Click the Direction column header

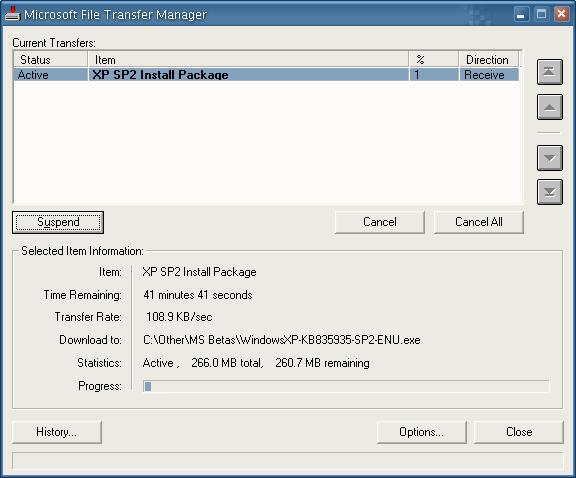489,60
